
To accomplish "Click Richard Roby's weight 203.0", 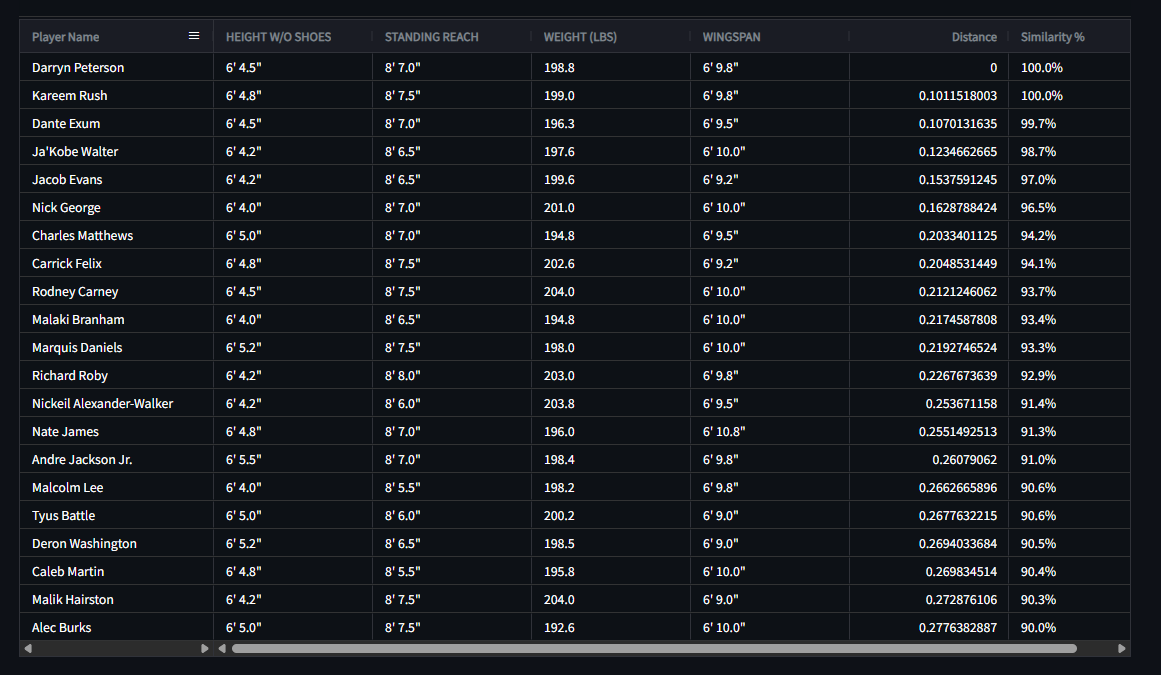I will (x=559, y=376).
